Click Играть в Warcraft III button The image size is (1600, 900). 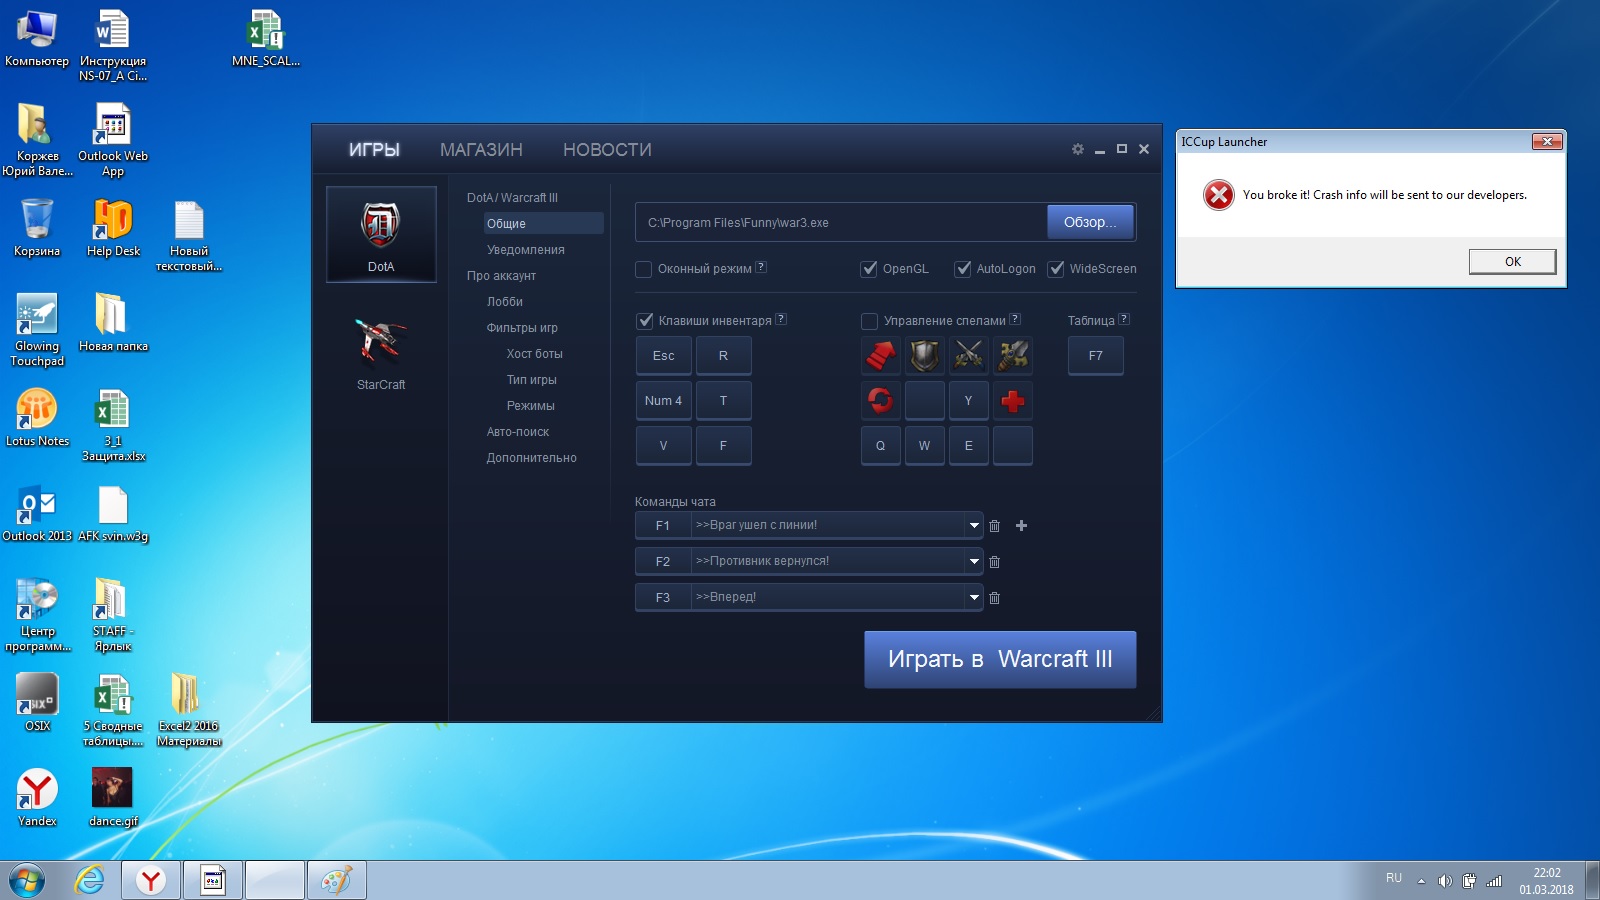1000,659
